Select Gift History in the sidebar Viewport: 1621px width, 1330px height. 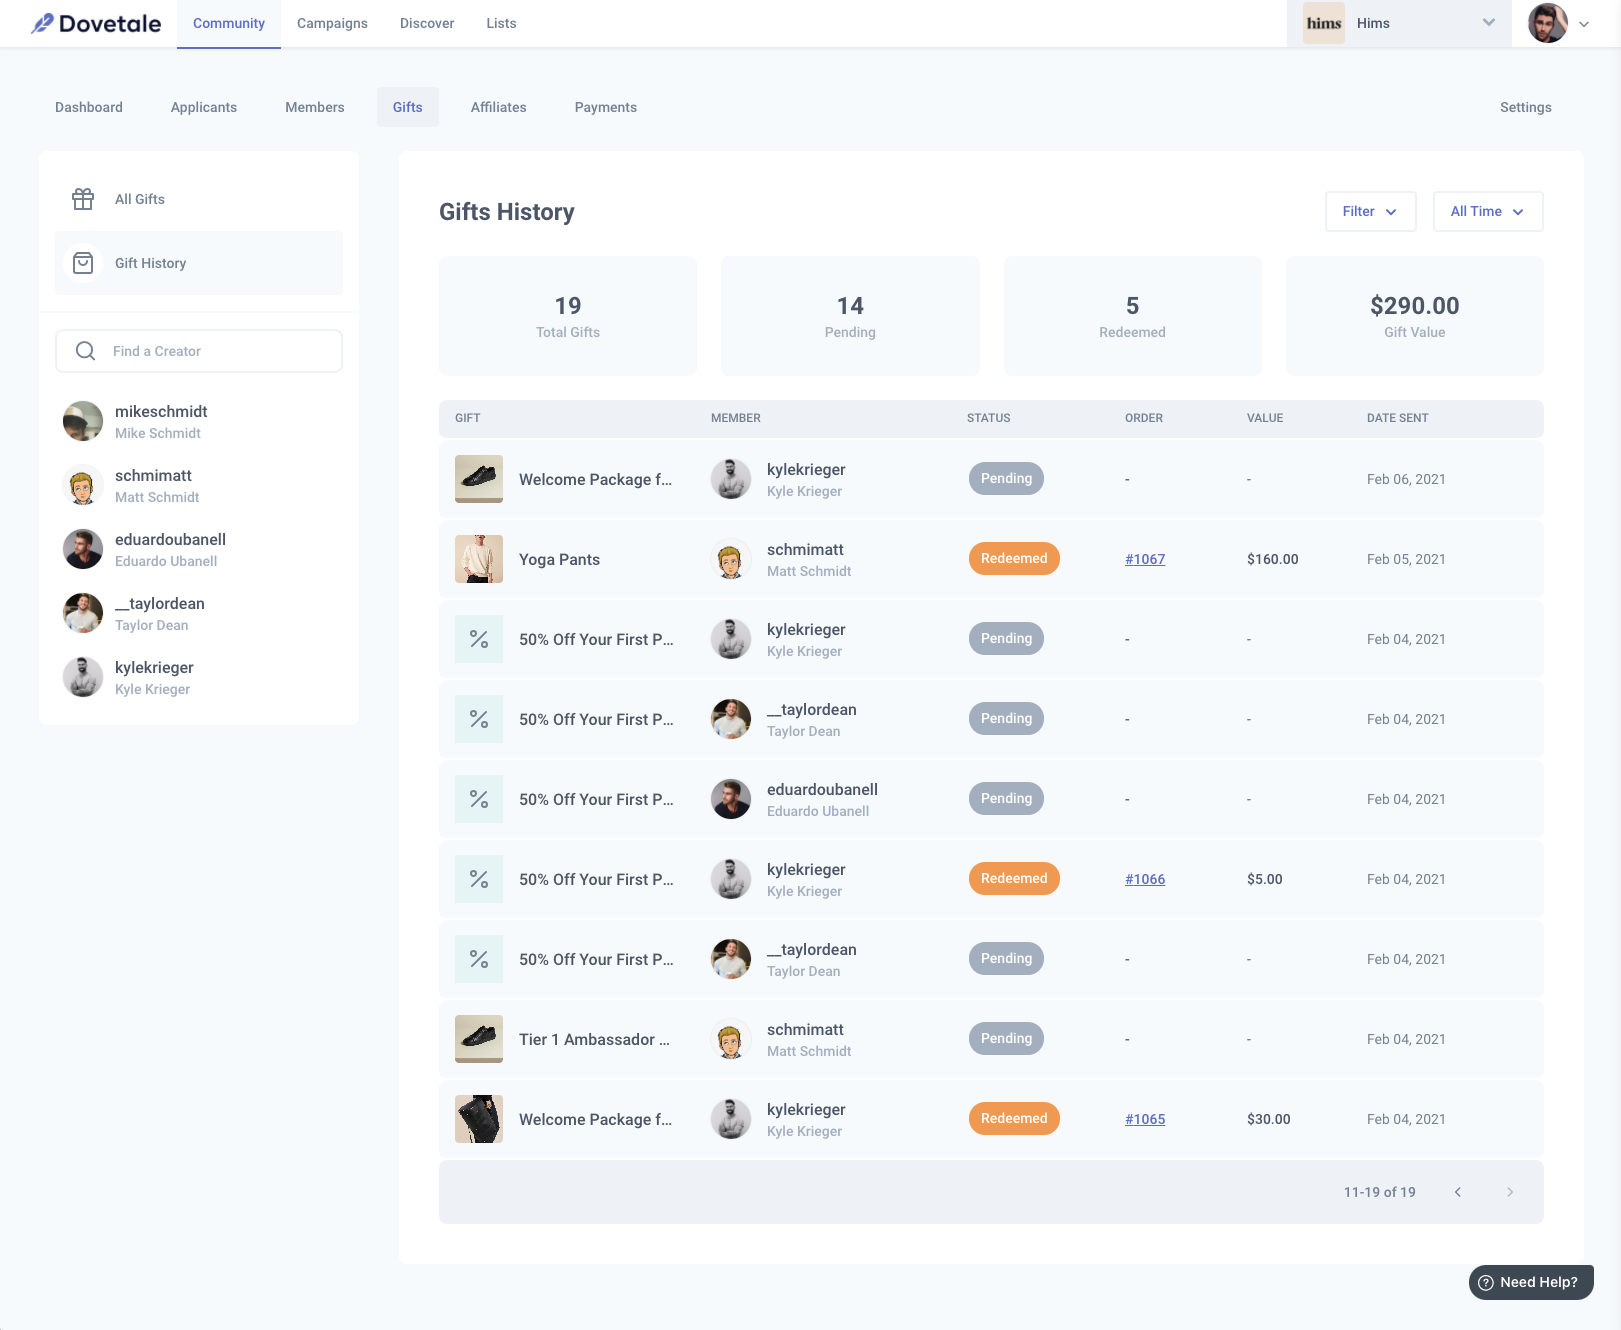click(199, 263)
